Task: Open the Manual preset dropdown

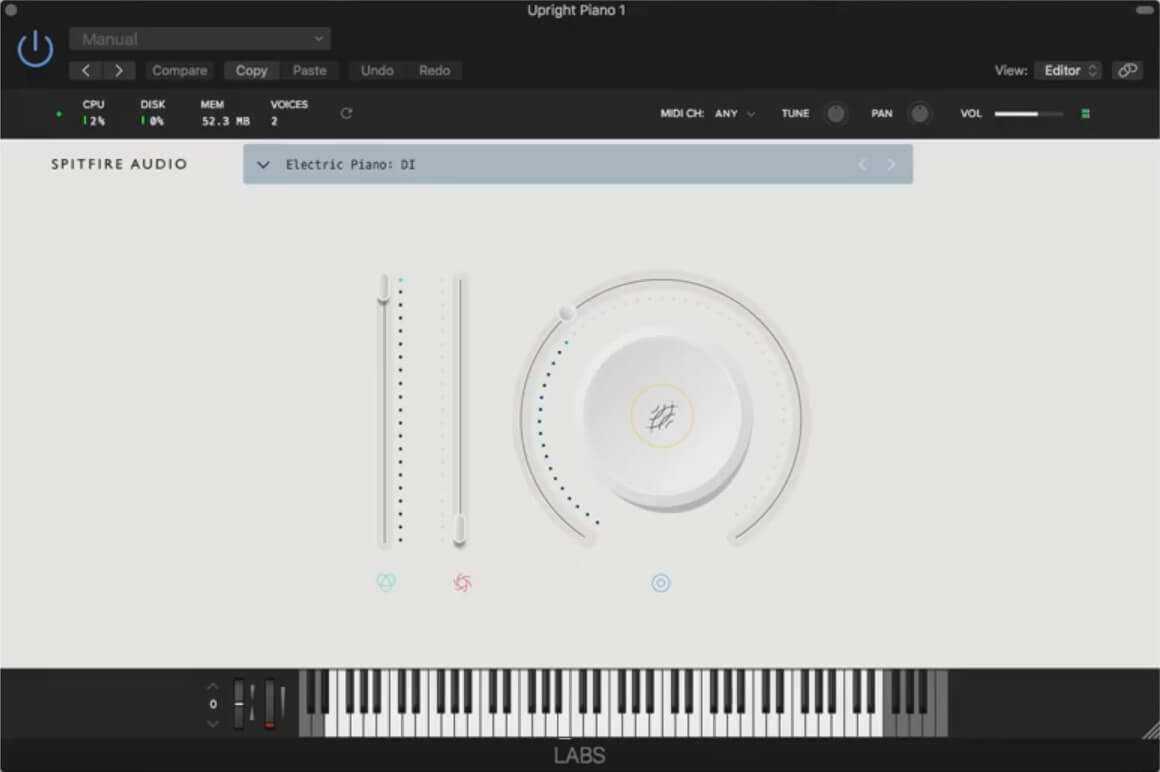Action: (200, 39)
